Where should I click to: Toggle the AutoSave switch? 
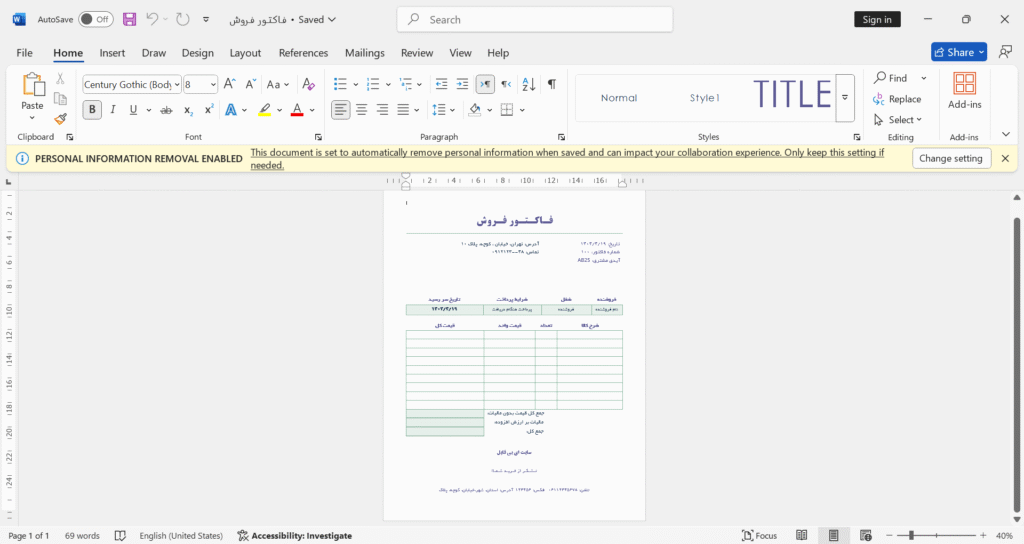tap(95, 20)
